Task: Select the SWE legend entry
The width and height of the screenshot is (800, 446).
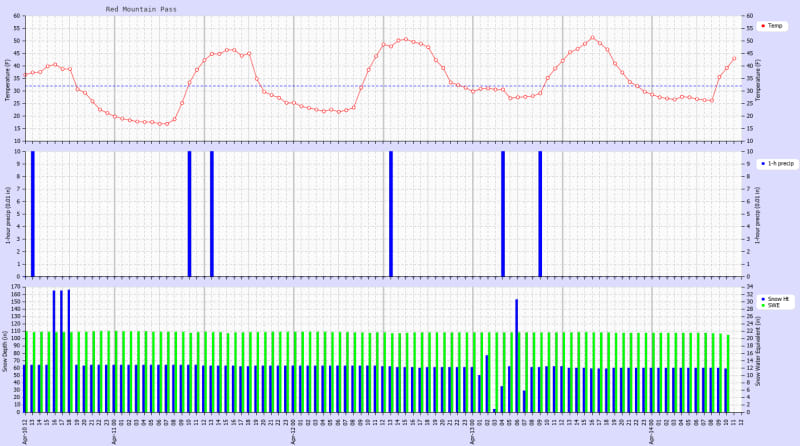Action: [771, 305]
